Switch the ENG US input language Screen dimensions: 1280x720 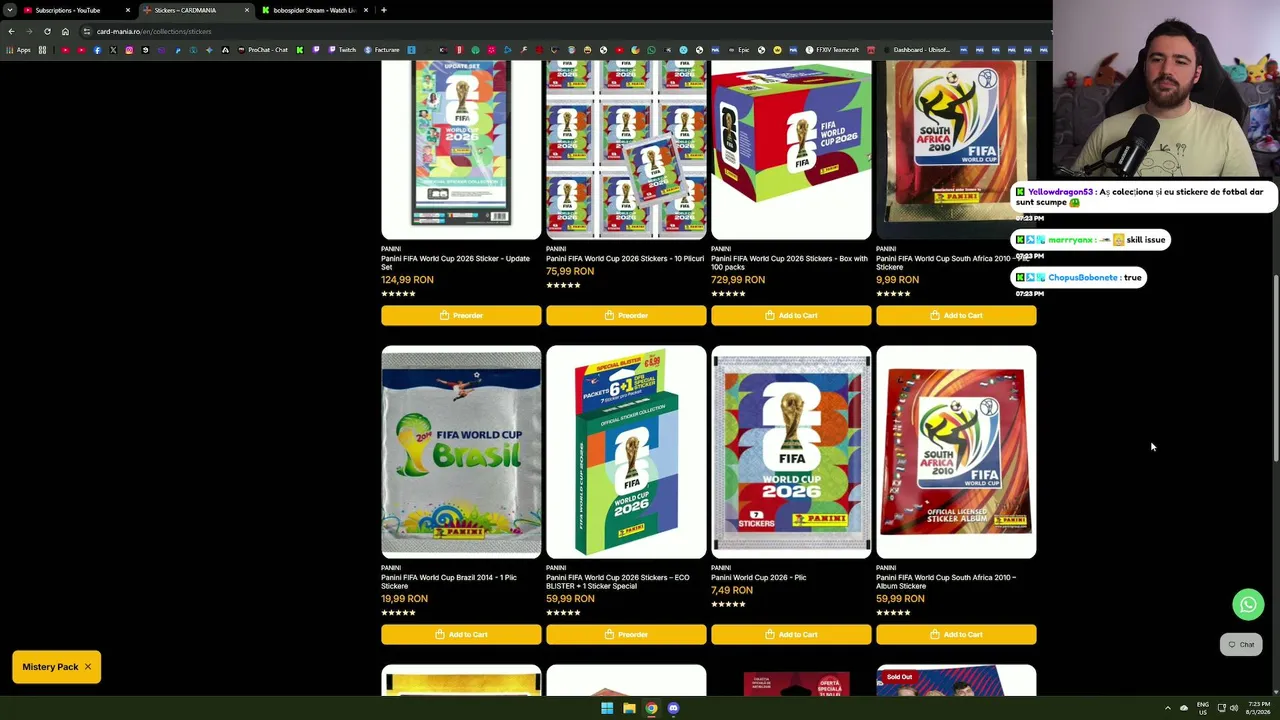pos(1203,708)
